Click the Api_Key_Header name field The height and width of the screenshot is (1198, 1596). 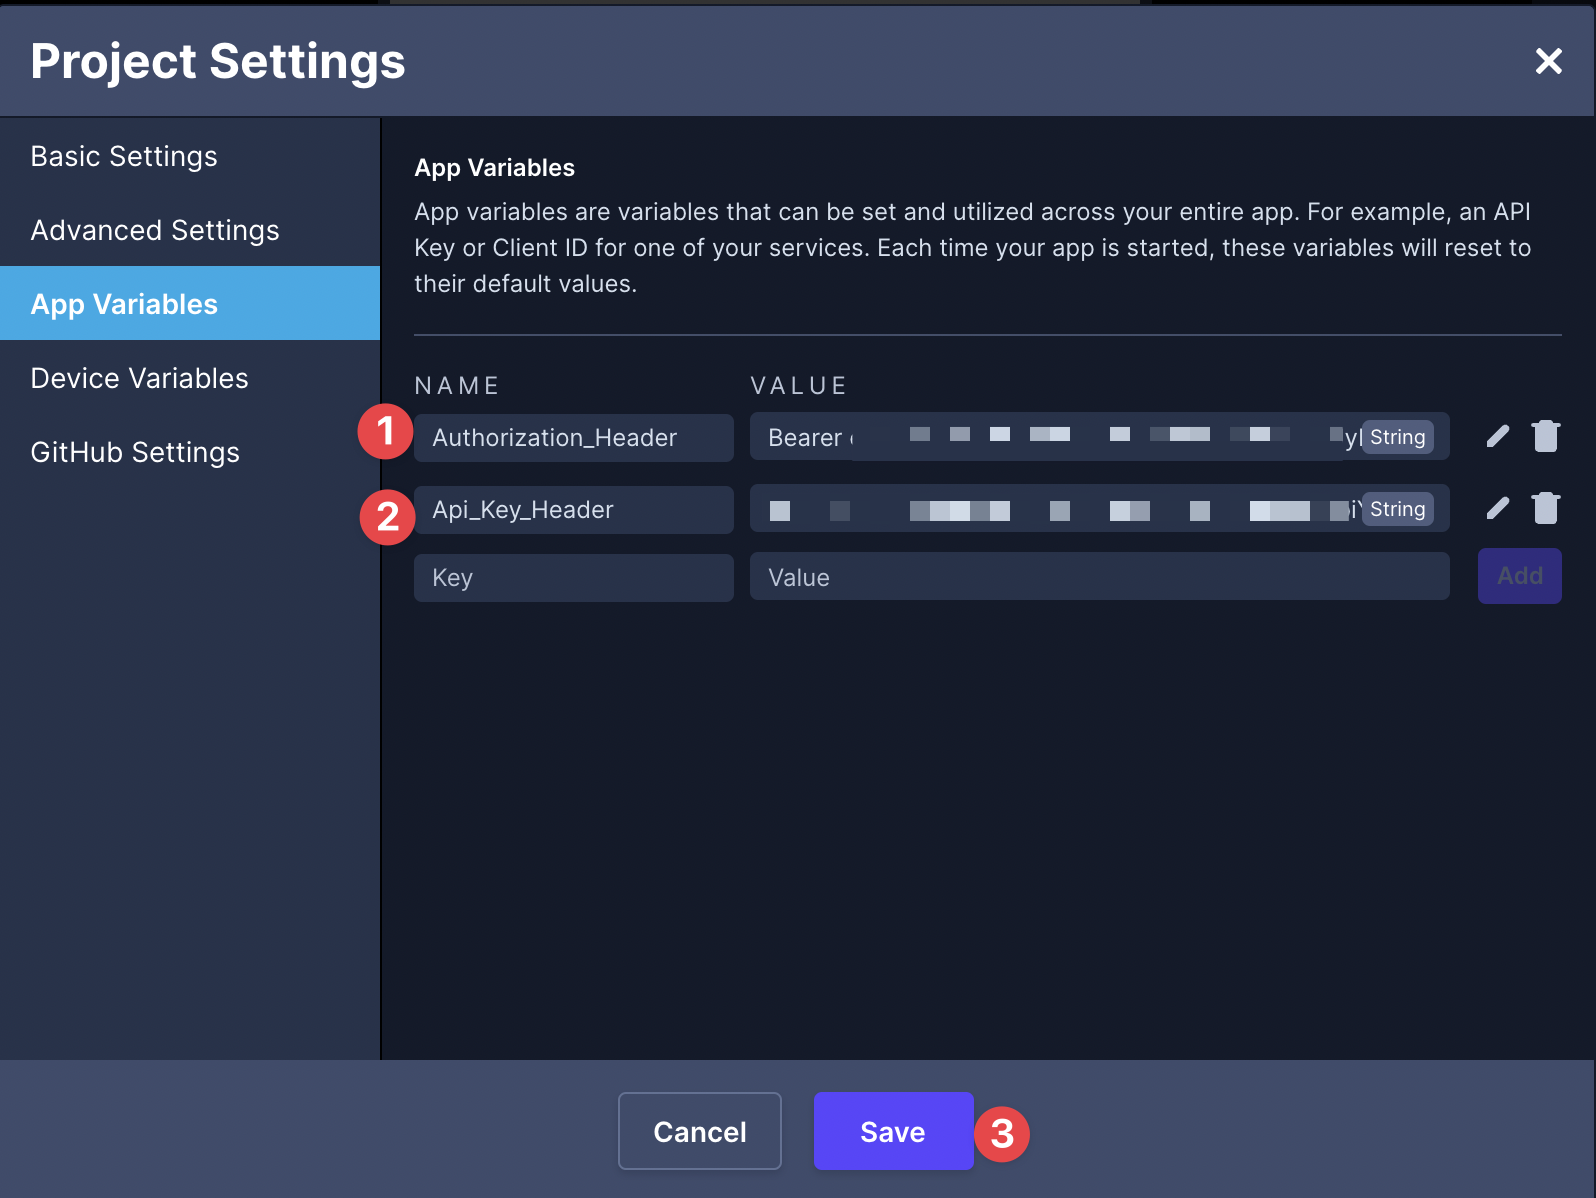coord(574,510)
